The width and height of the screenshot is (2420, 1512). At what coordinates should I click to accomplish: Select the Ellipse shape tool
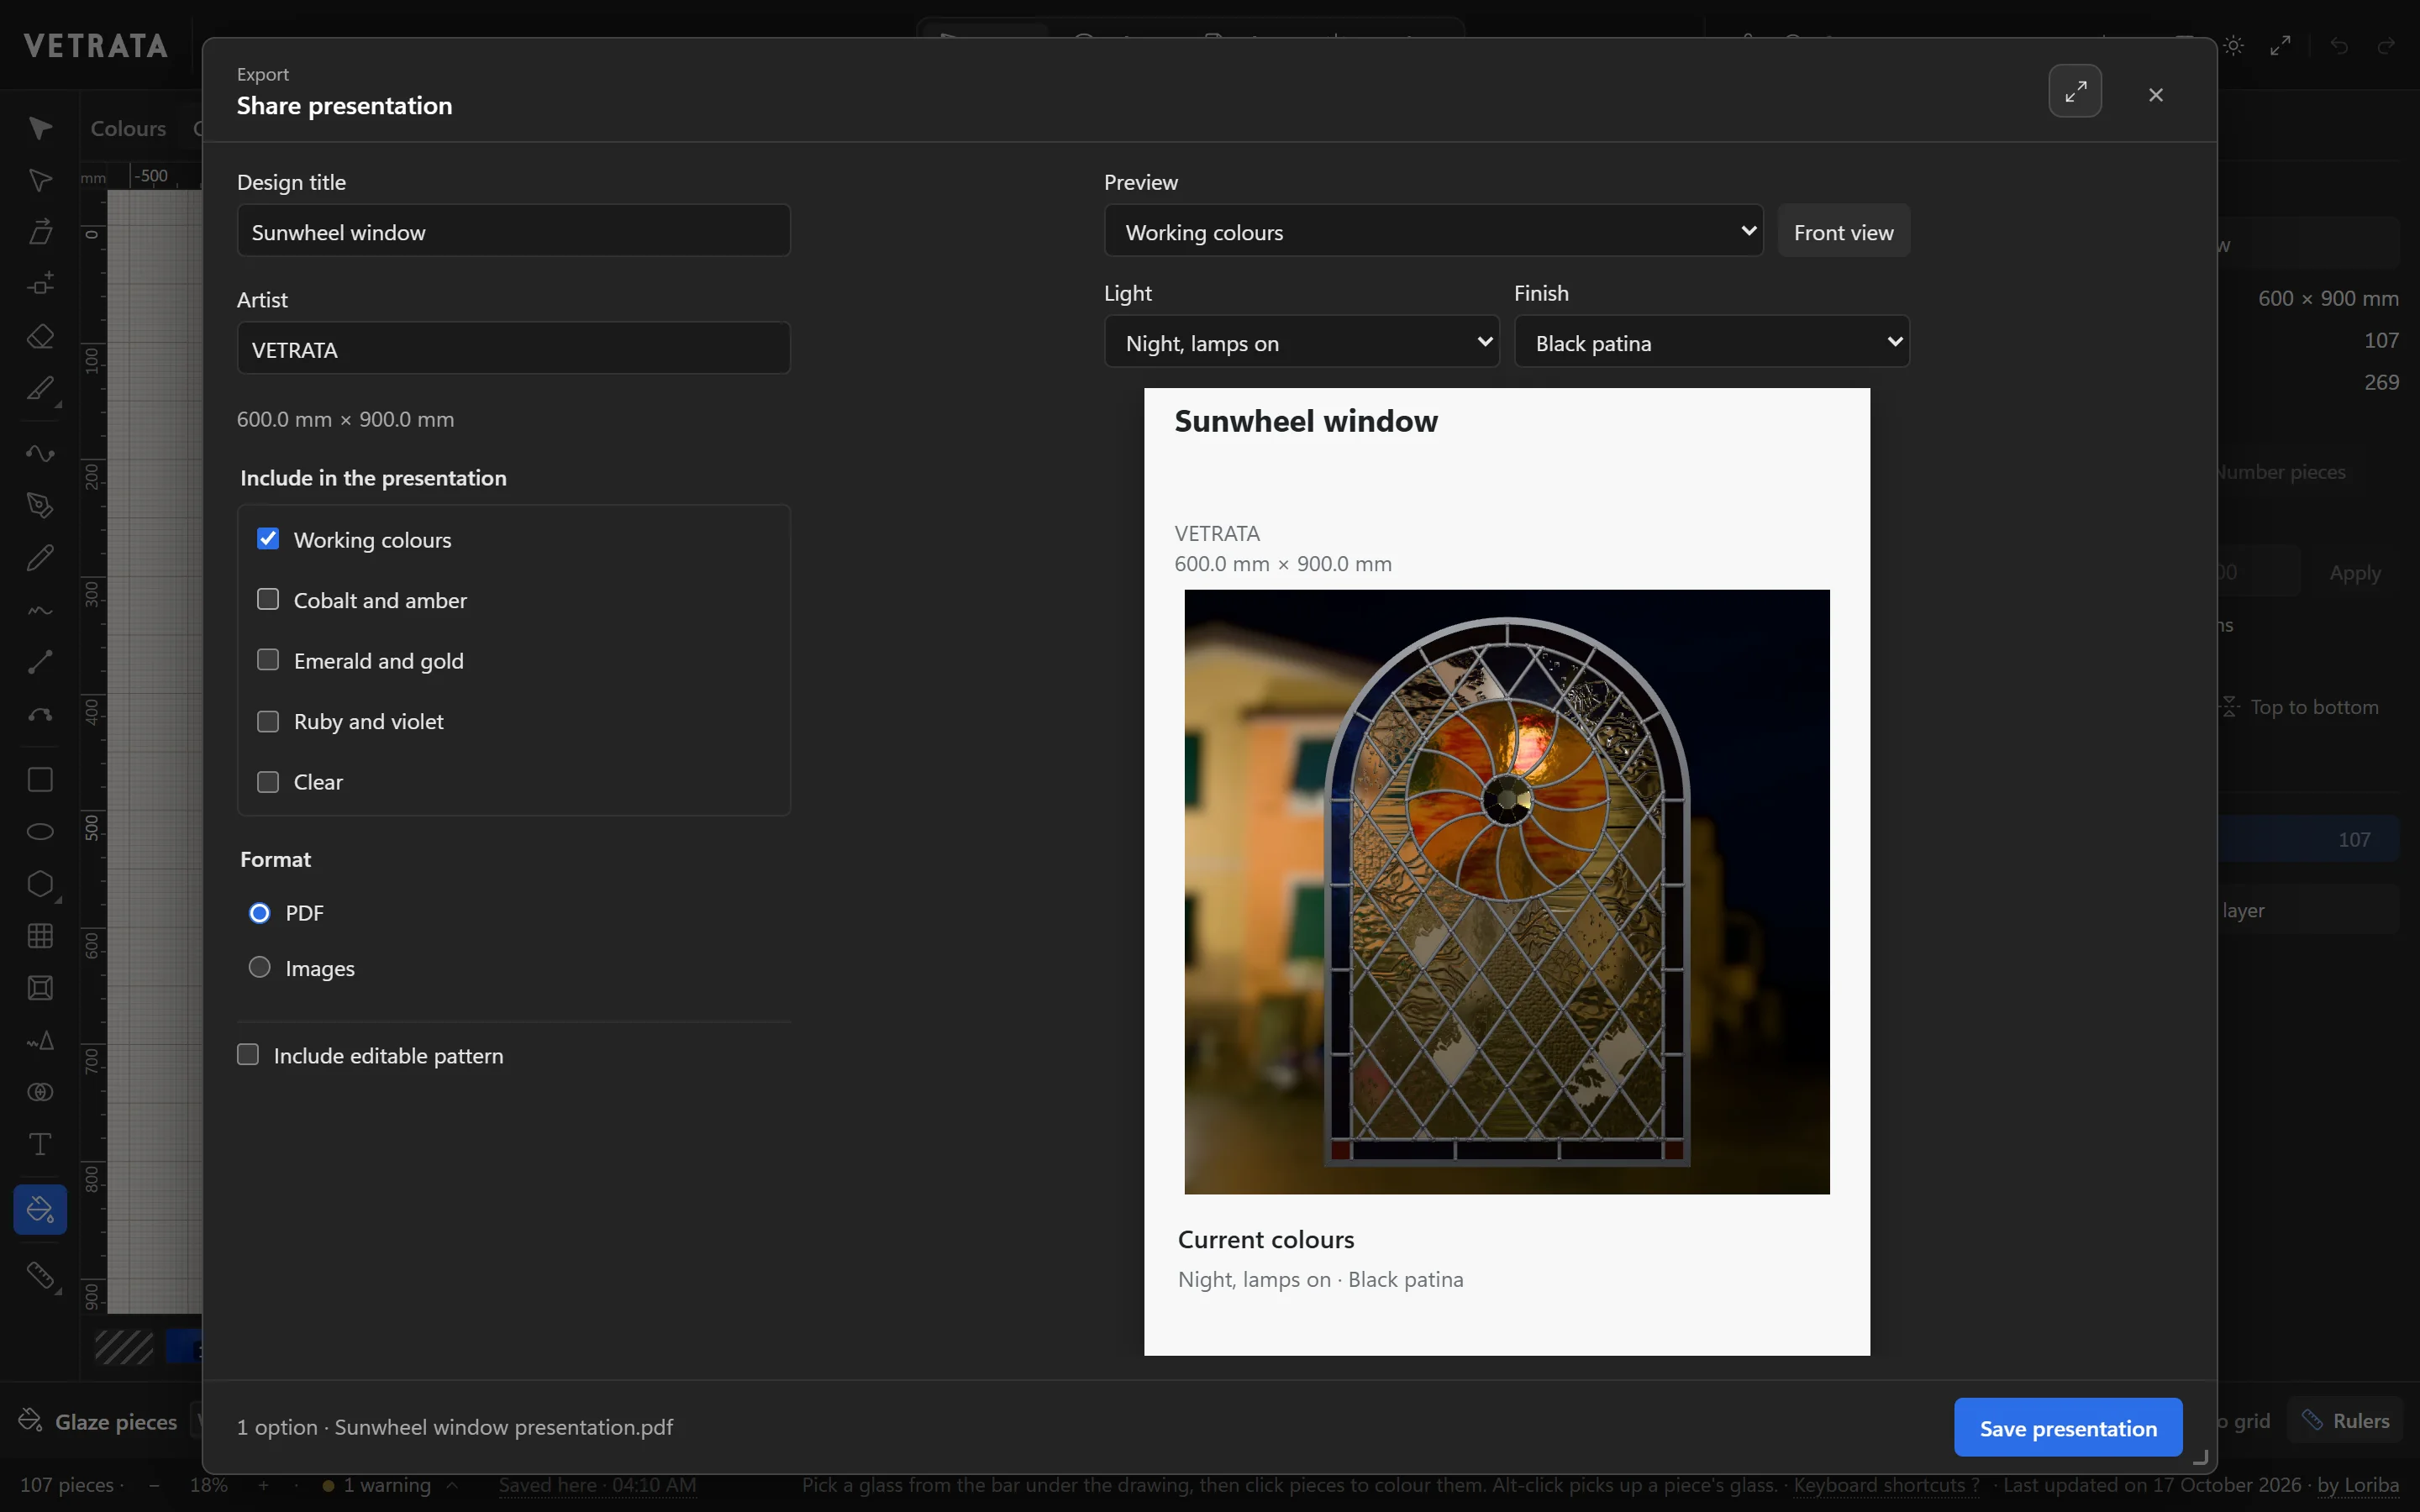click(x=40, y=831)
